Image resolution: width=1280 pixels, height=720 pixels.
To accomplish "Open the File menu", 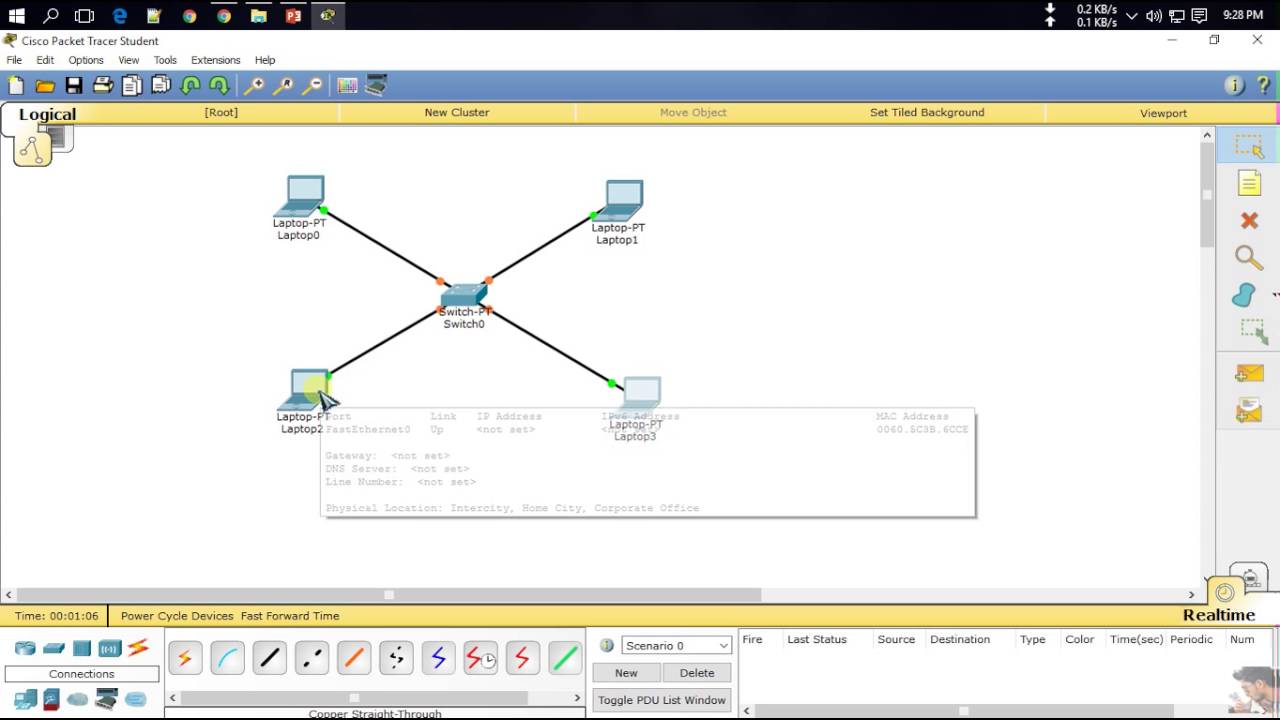I will [x=14, y=60].
